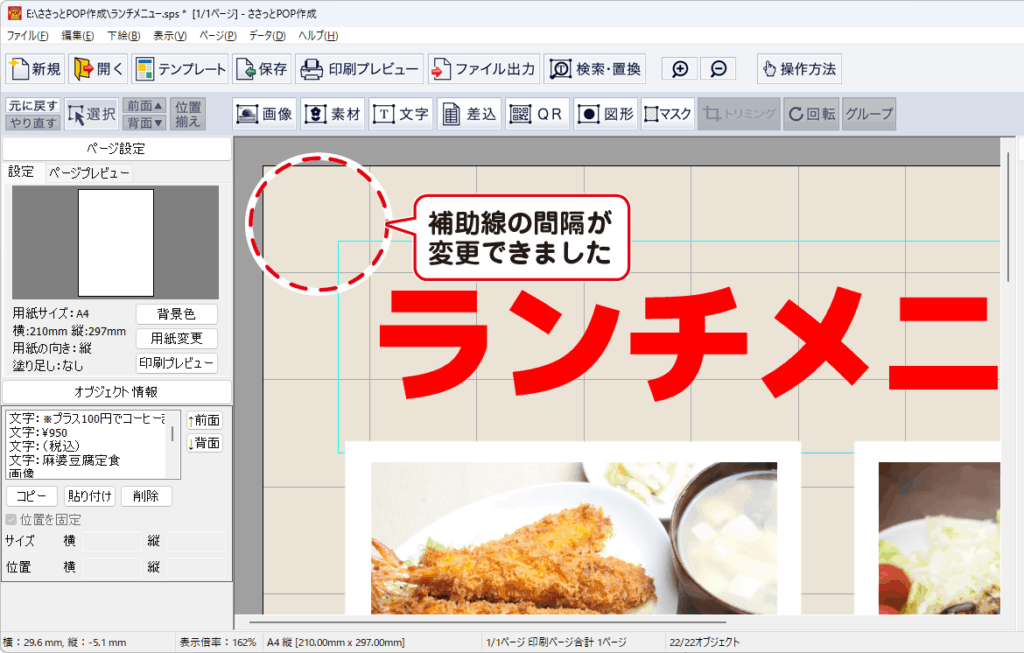Toggle the 位置を固定 checkbox
This screenshot has height=653, width=1024.
(x=12, y=520)
